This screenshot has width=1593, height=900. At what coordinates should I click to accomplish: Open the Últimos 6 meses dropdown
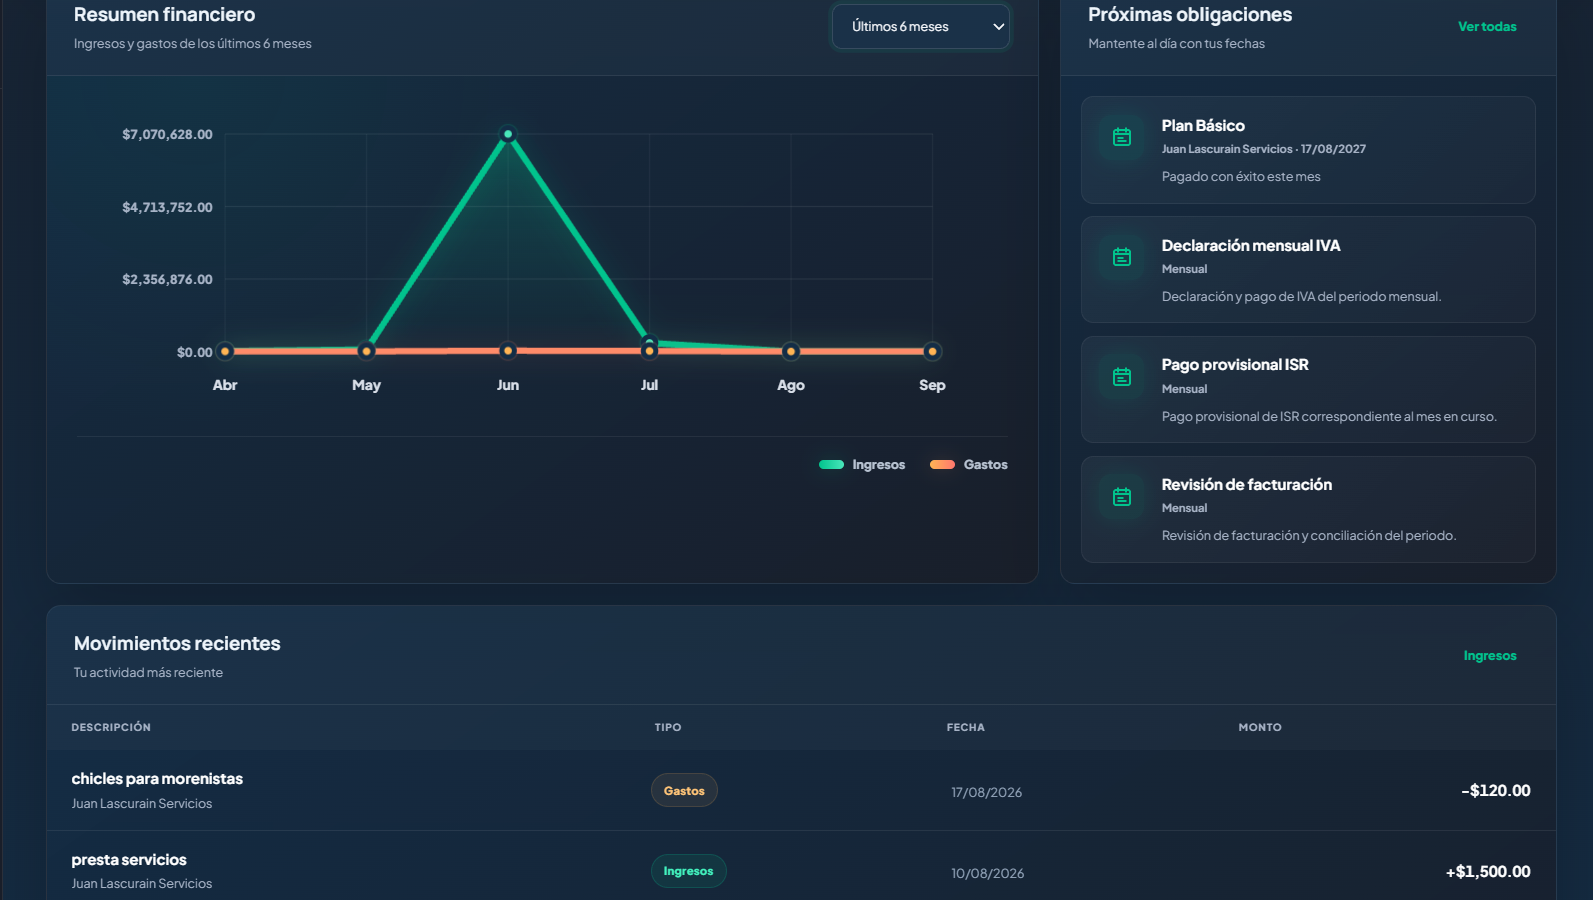(921, 27)
